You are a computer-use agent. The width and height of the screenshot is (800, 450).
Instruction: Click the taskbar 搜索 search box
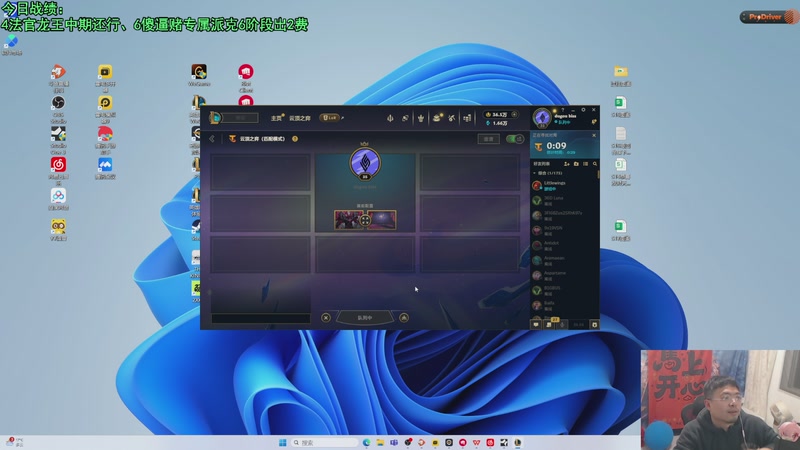pyautogui.click(x=324, y=442)
